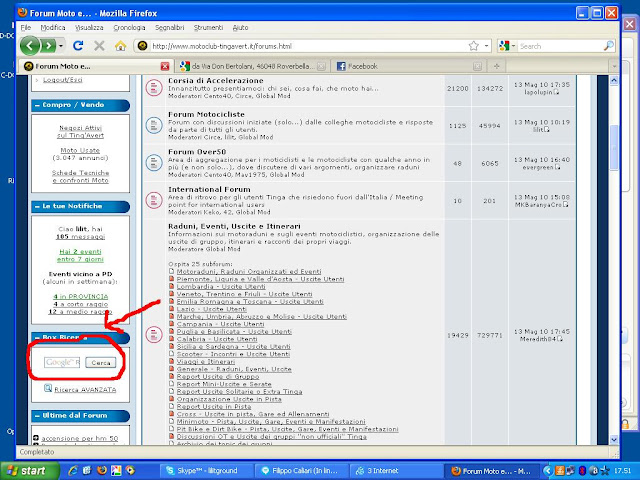
Task: Go back with the green Back arrow
Action: tap(30, 46)
